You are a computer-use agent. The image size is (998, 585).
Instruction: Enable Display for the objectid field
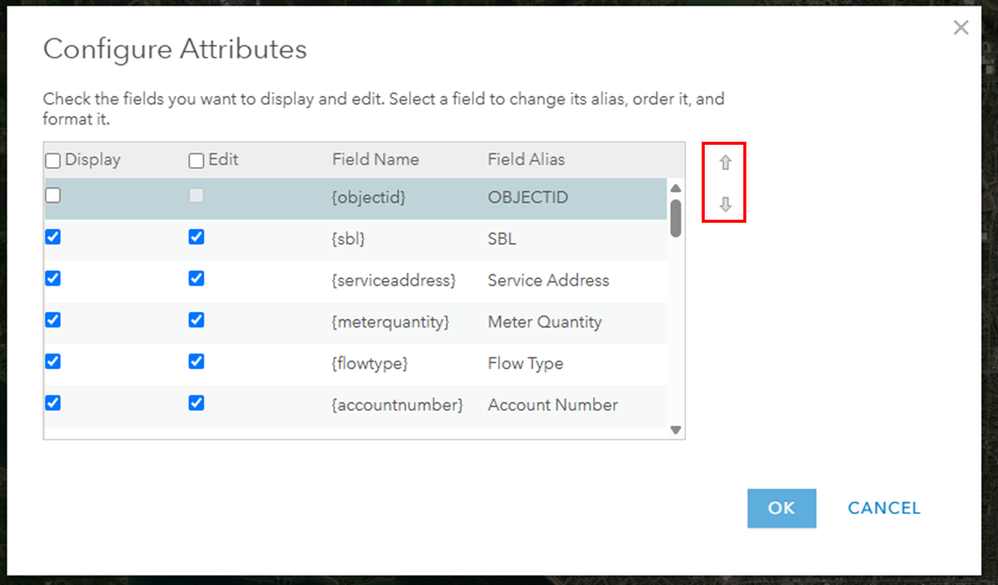coord(53,196)
